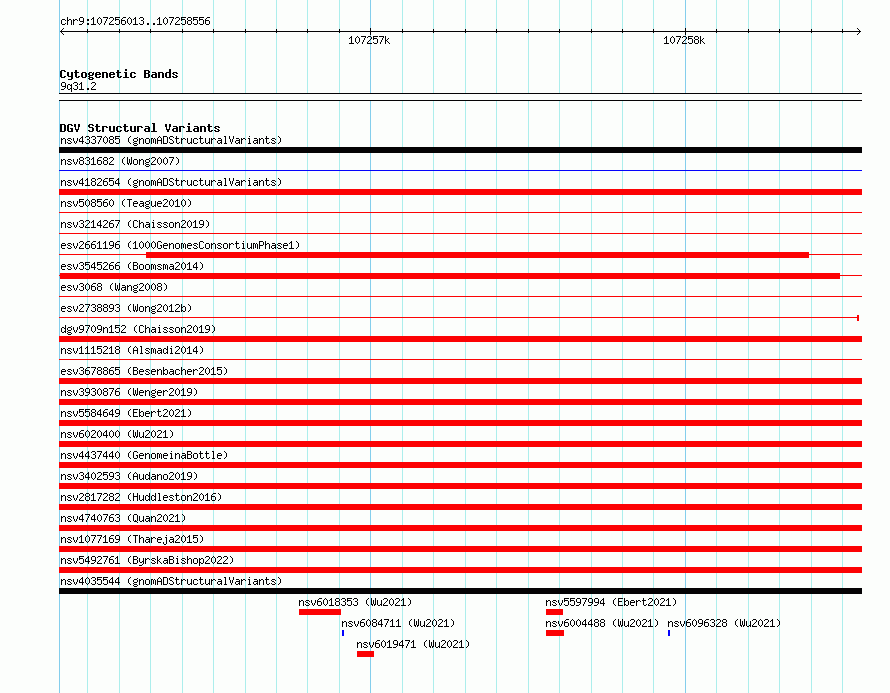Click nsv4437440 (GenomeinaBottle) label
The height and width of the screenshot is (693, 890).
click(x=144, y=455)
